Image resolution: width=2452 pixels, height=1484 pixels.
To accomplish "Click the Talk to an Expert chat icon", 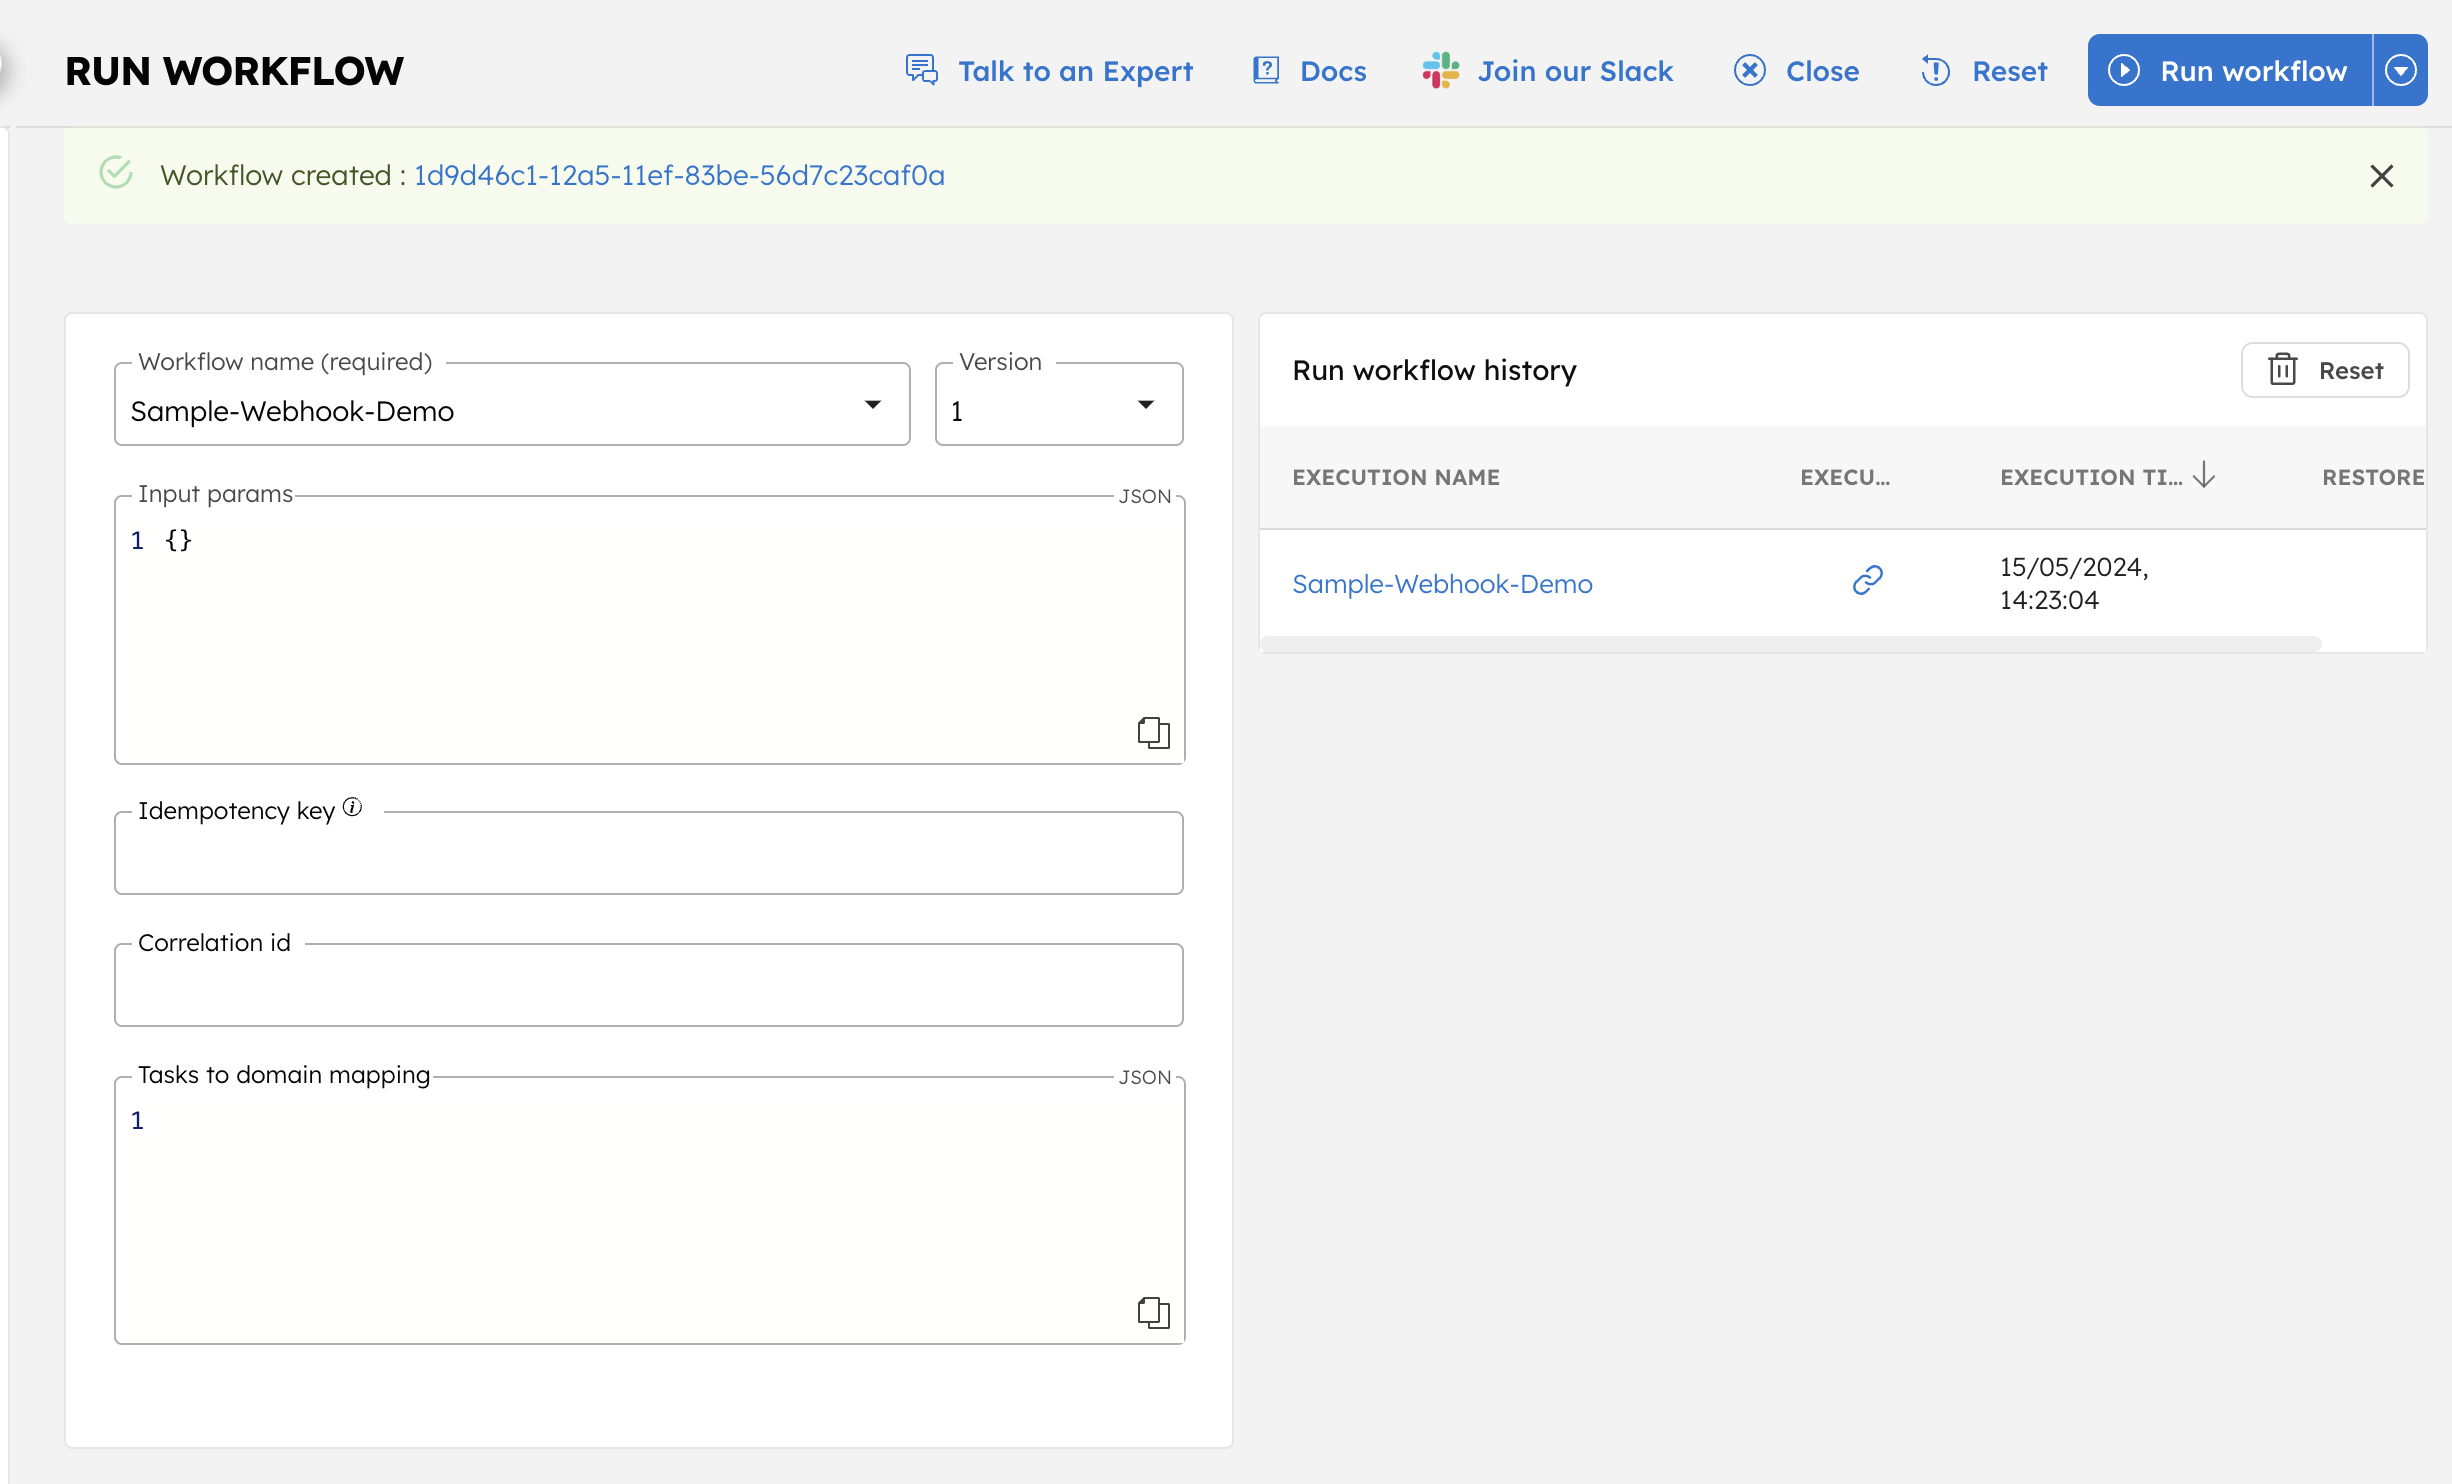I will (919, 69).
